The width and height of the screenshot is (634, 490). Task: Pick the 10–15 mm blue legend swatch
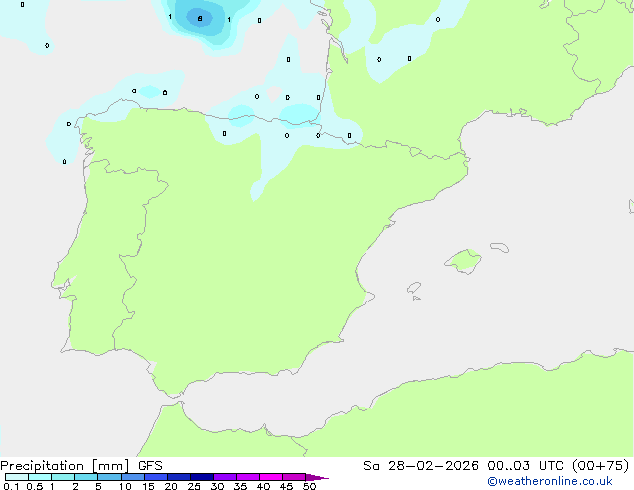[132, 477]
